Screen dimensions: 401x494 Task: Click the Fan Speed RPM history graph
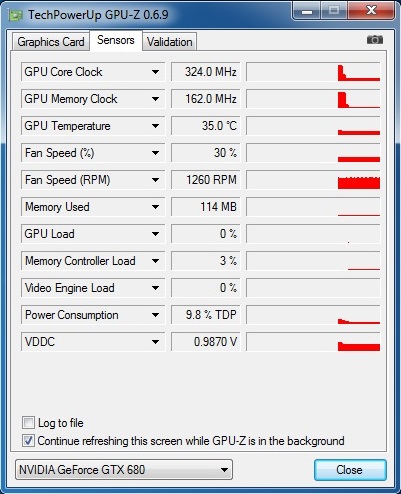[x=313, y=180]
